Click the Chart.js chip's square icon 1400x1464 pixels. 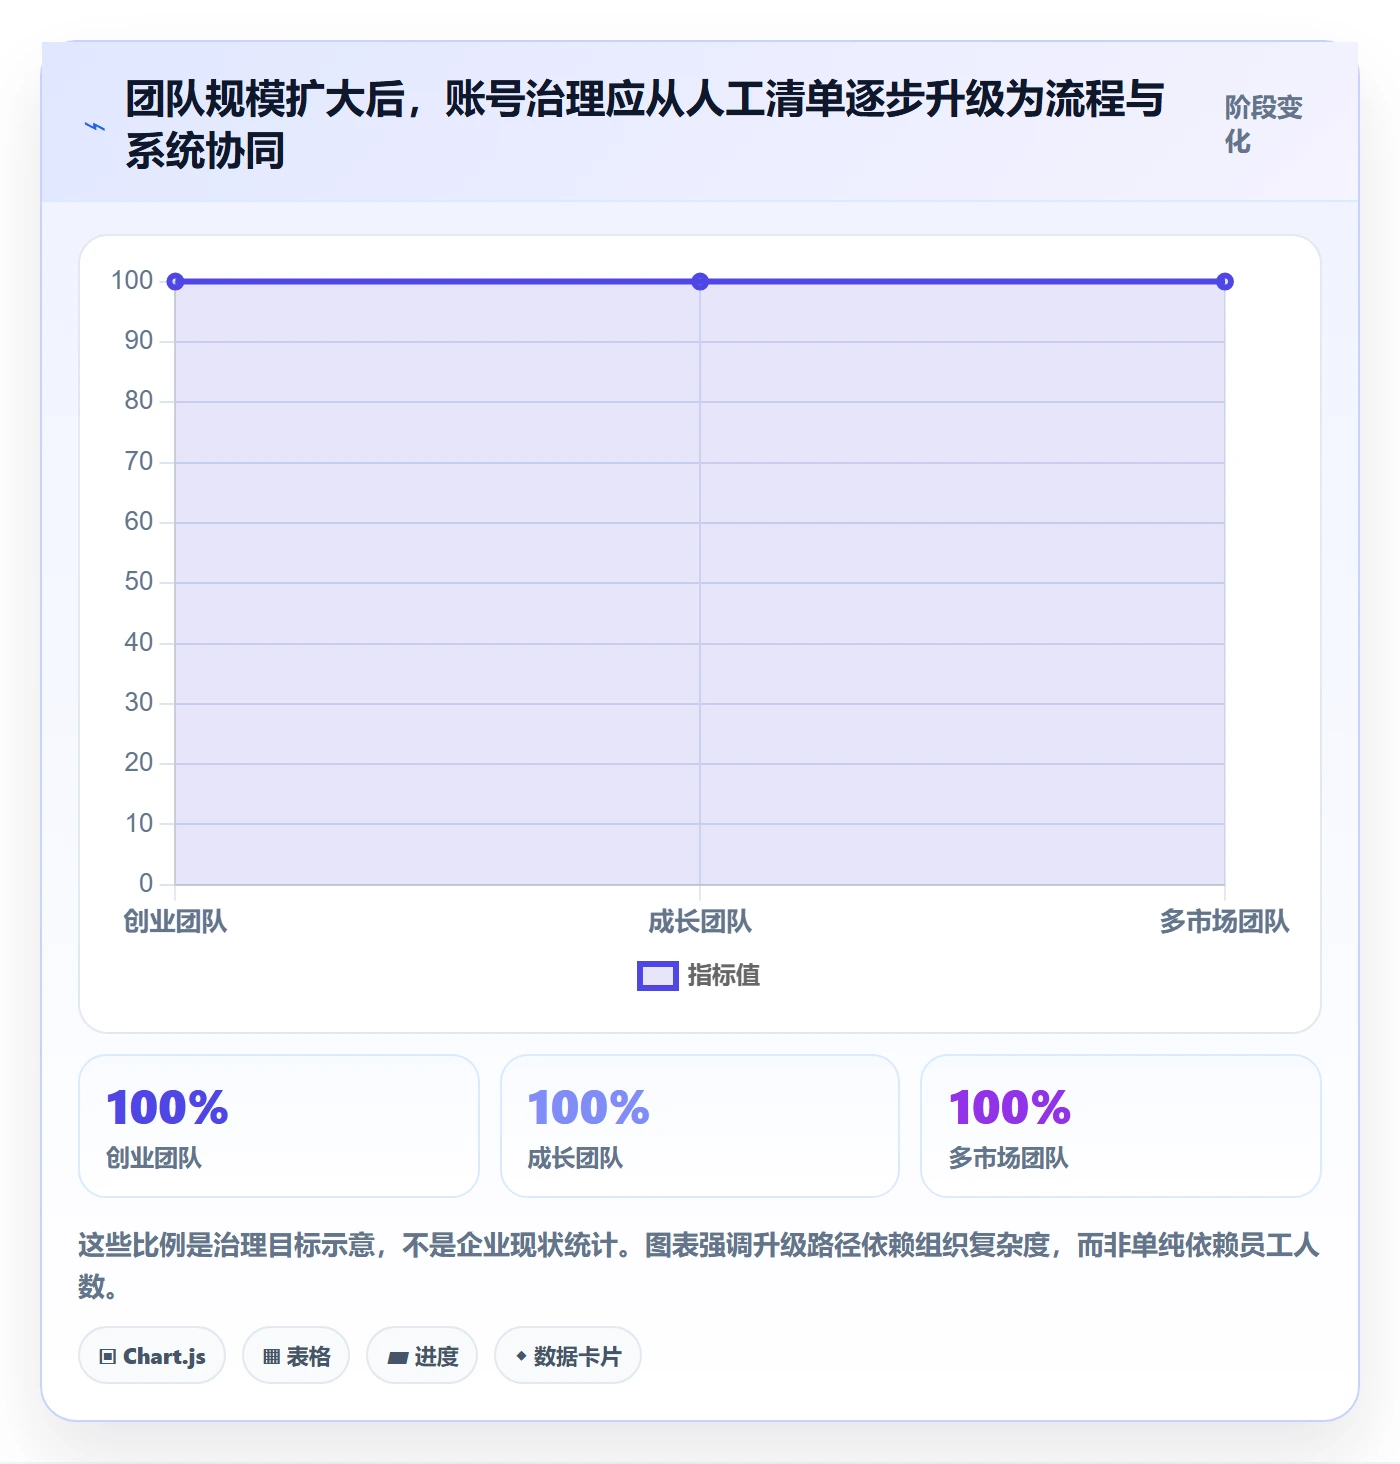click(108, 1357)
